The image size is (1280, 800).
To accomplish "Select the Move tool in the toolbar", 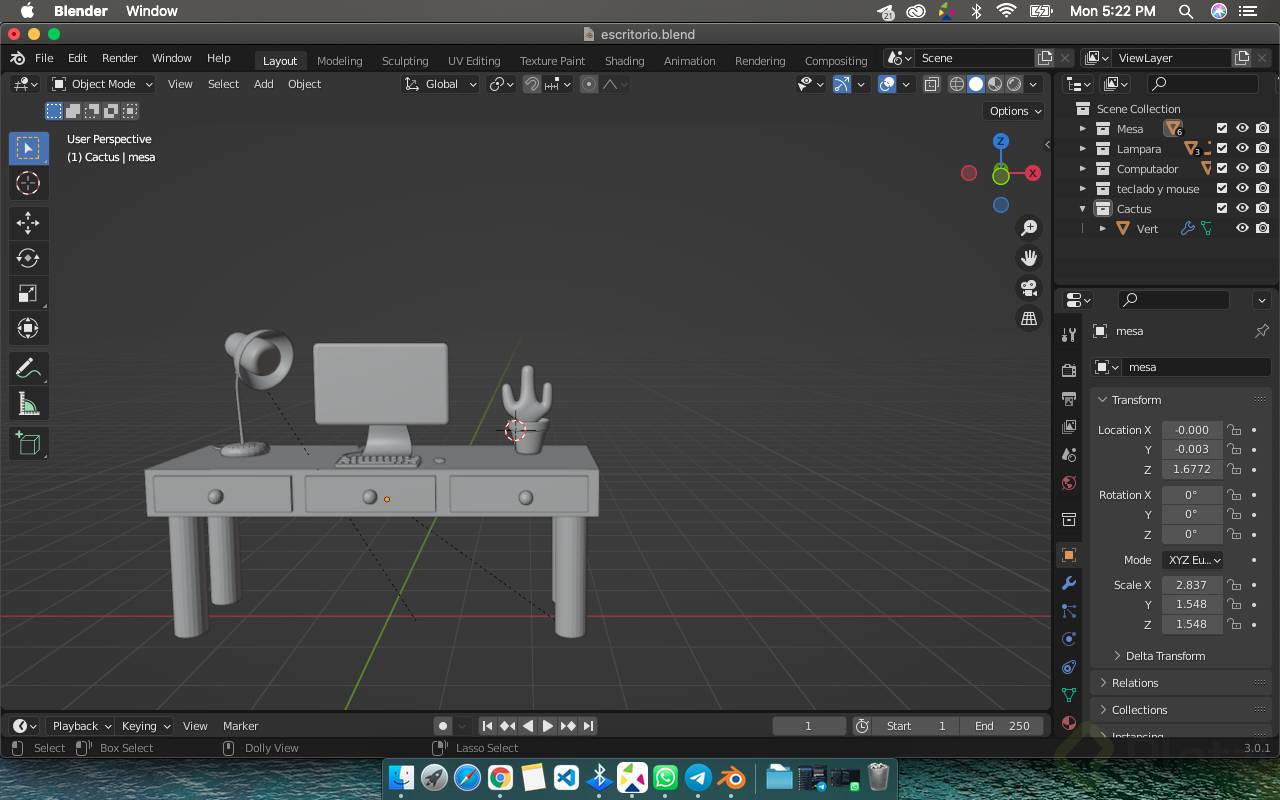I will click(28, 223).
